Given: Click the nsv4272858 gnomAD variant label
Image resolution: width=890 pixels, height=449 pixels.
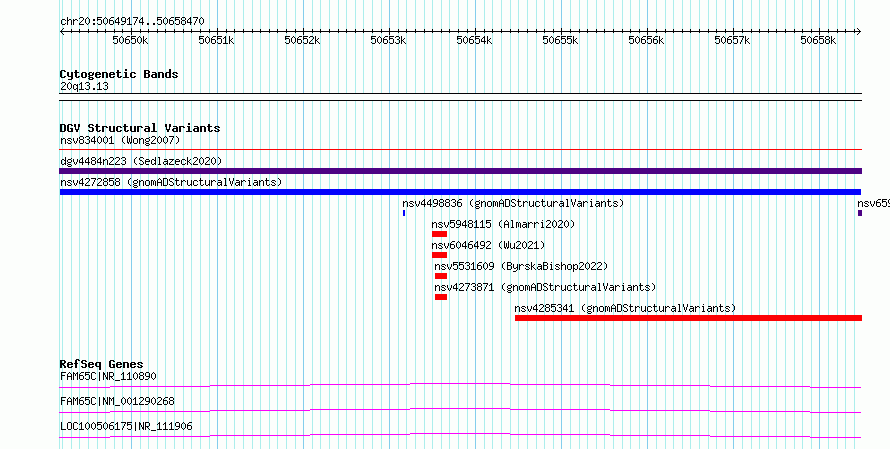Looking at the screenshot, I should point(171,182).
